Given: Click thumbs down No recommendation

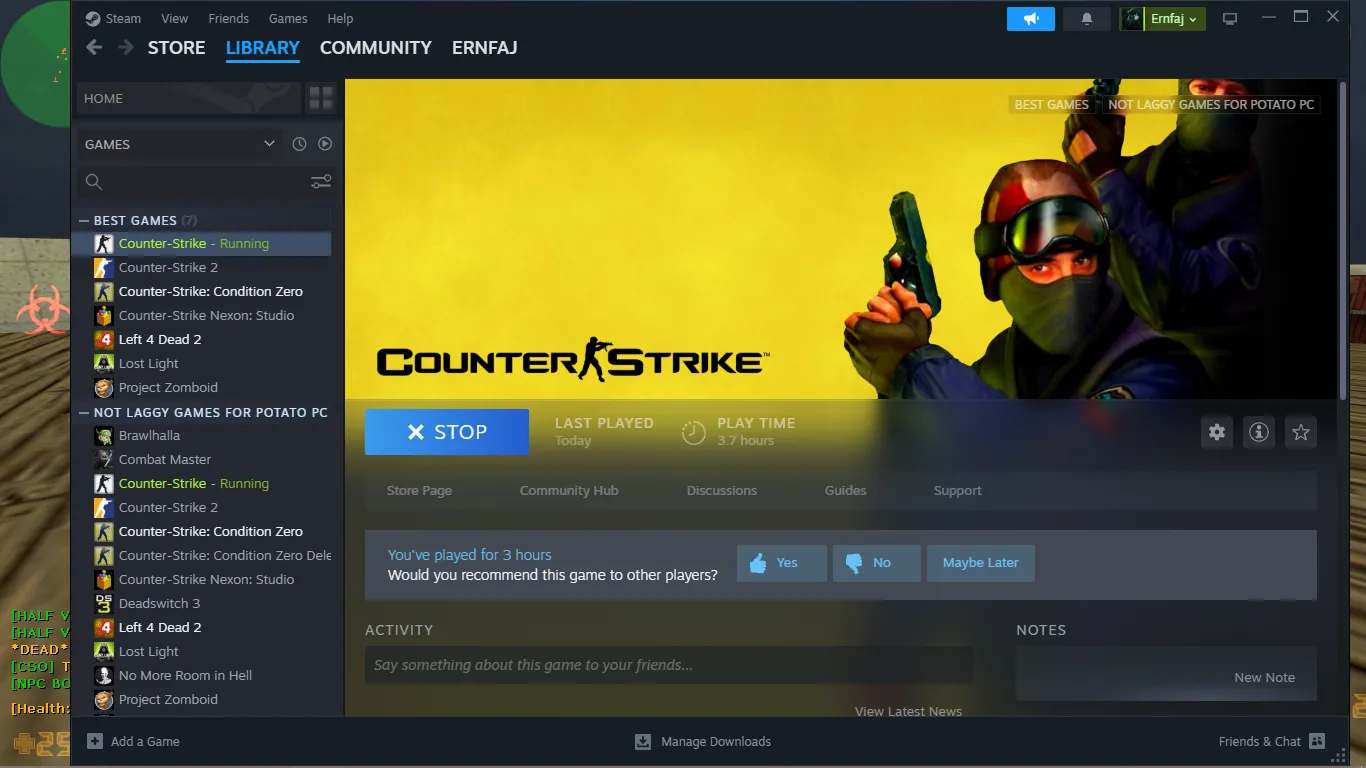Looking at the screenshot, I should [x=876, y=563].
